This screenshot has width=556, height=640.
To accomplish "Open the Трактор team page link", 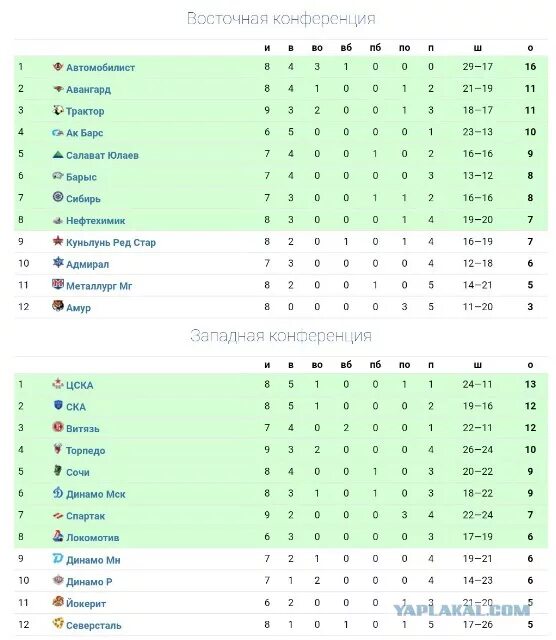I will 85,111.
